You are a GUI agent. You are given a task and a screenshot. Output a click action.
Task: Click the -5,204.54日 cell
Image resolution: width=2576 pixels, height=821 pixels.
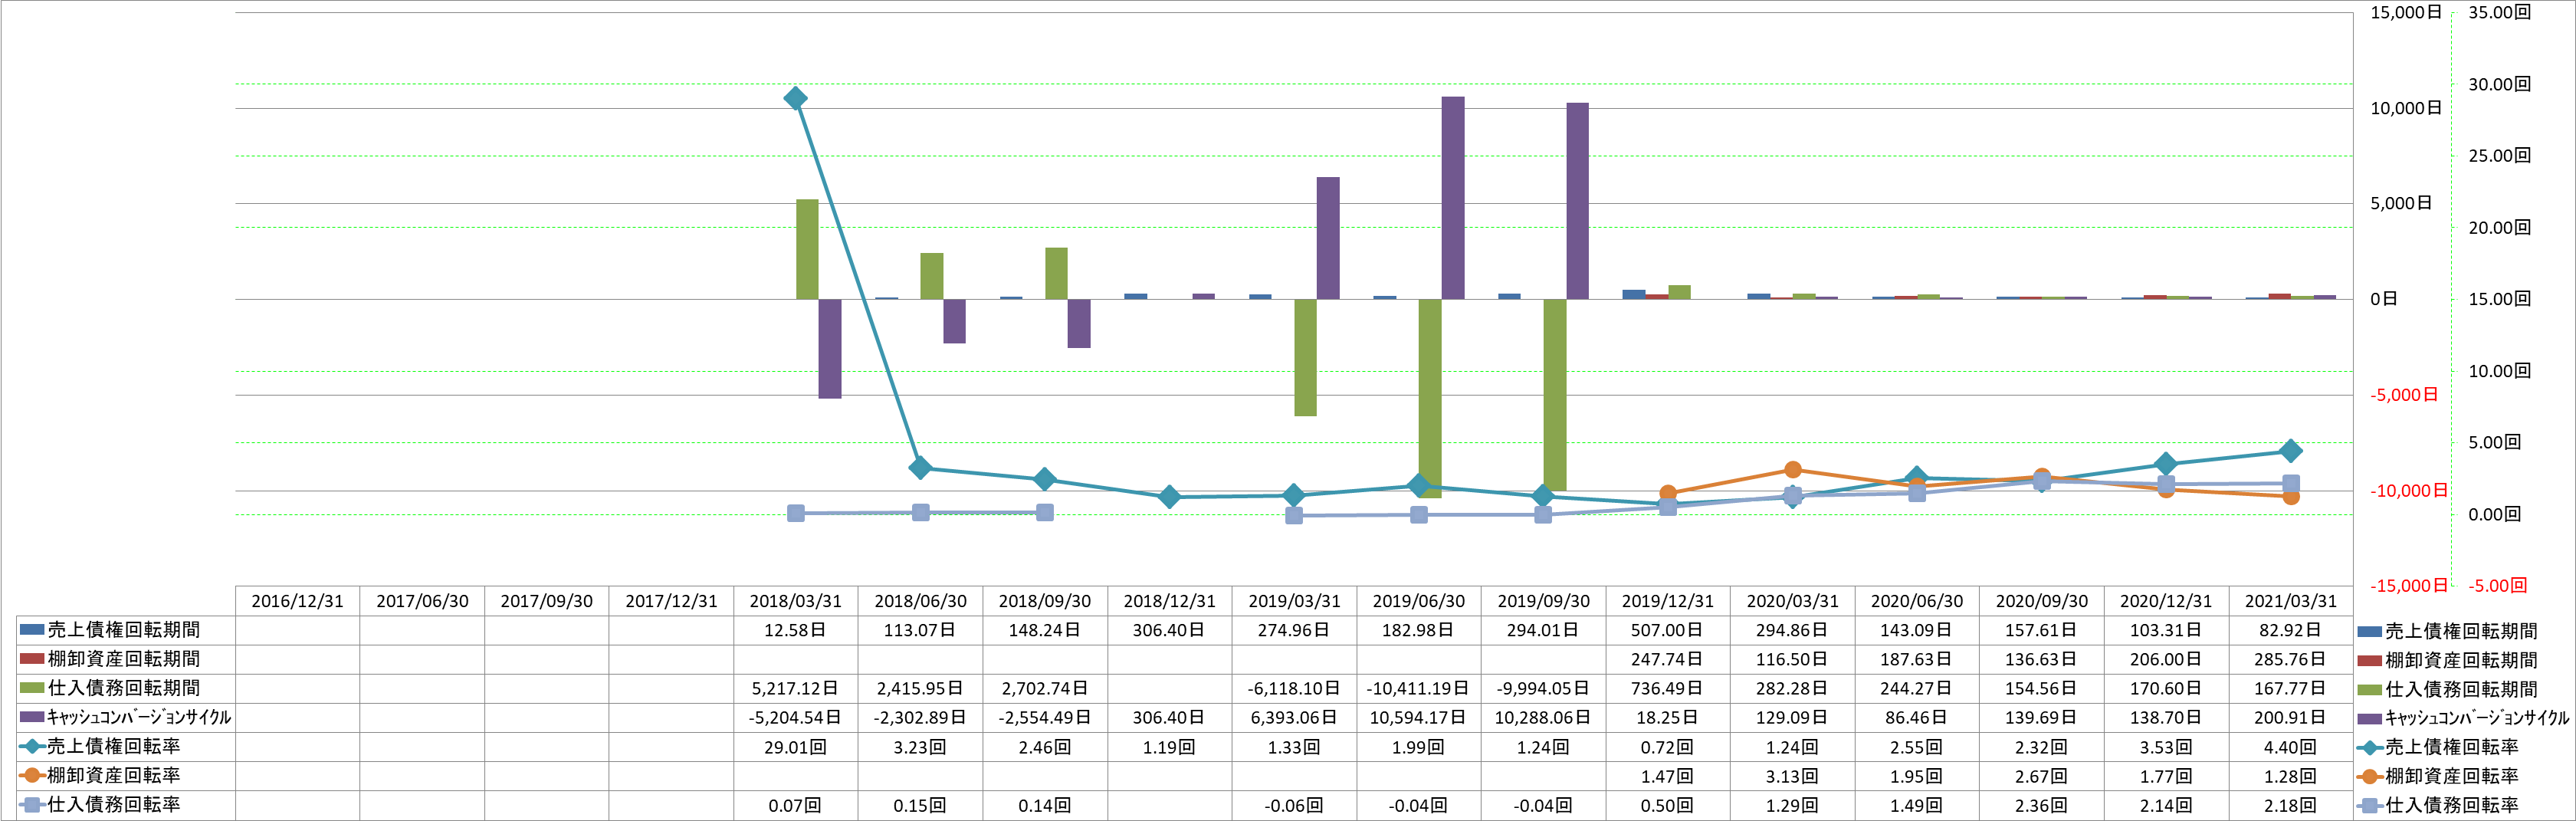tap(796, 717)
